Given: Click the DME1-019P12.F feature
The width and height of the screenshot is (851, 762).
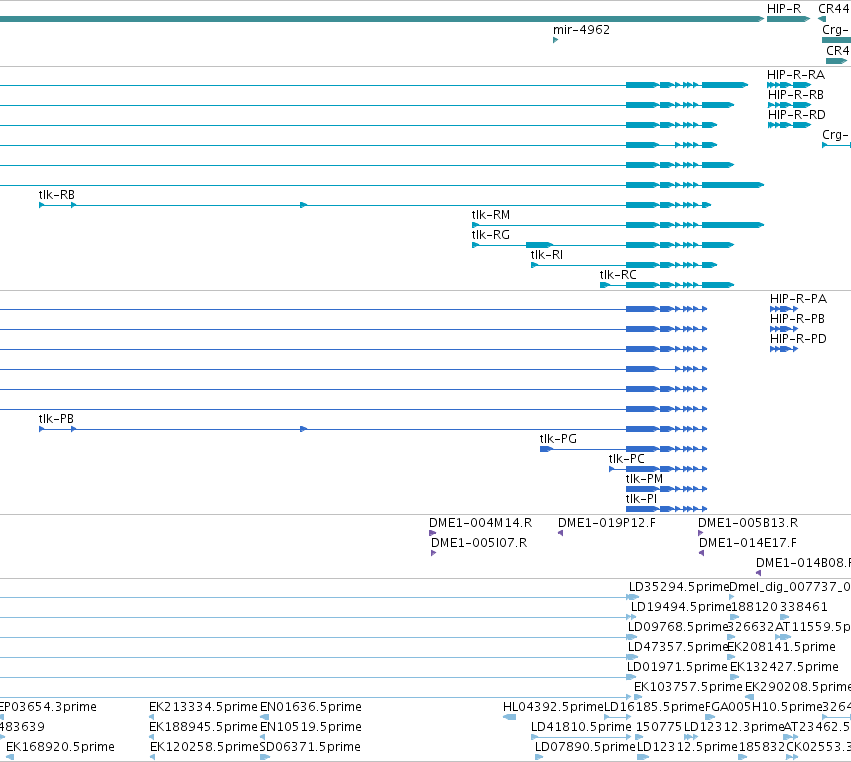Looking at the screenshot, I should 561,533.
